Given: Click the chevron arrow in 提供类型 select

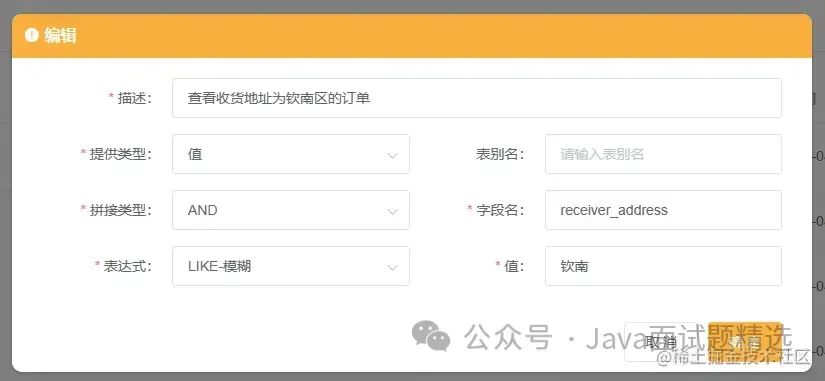Looking at the screenshot, I should point(392,155).
